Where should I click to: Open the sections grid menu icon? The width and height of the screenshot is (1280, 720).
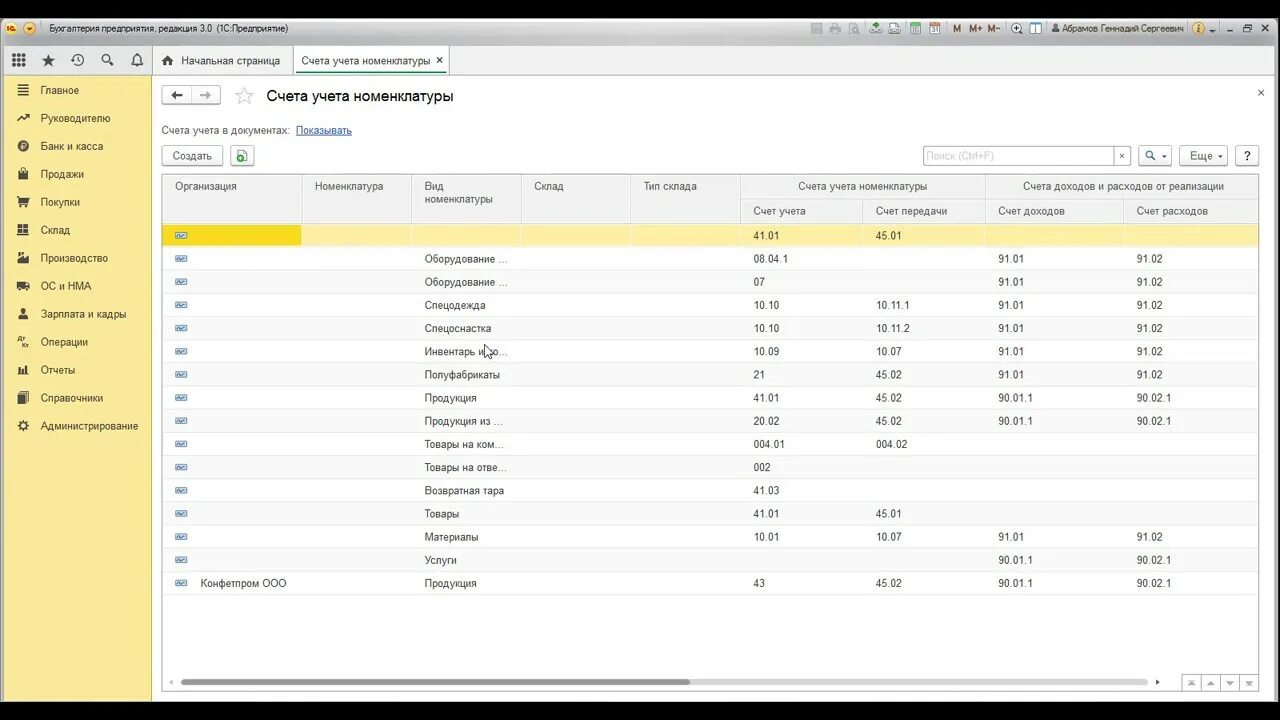point(18,60)
